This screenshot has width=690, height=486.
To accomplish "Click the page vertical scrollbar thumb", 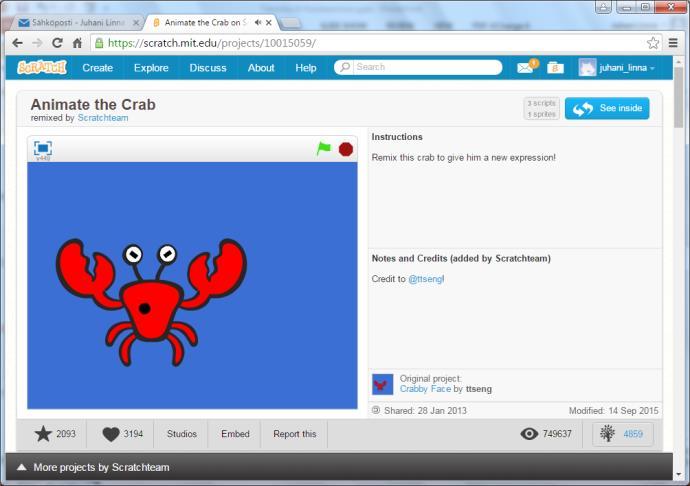I will pyautogui.click(x=679, y=98).
